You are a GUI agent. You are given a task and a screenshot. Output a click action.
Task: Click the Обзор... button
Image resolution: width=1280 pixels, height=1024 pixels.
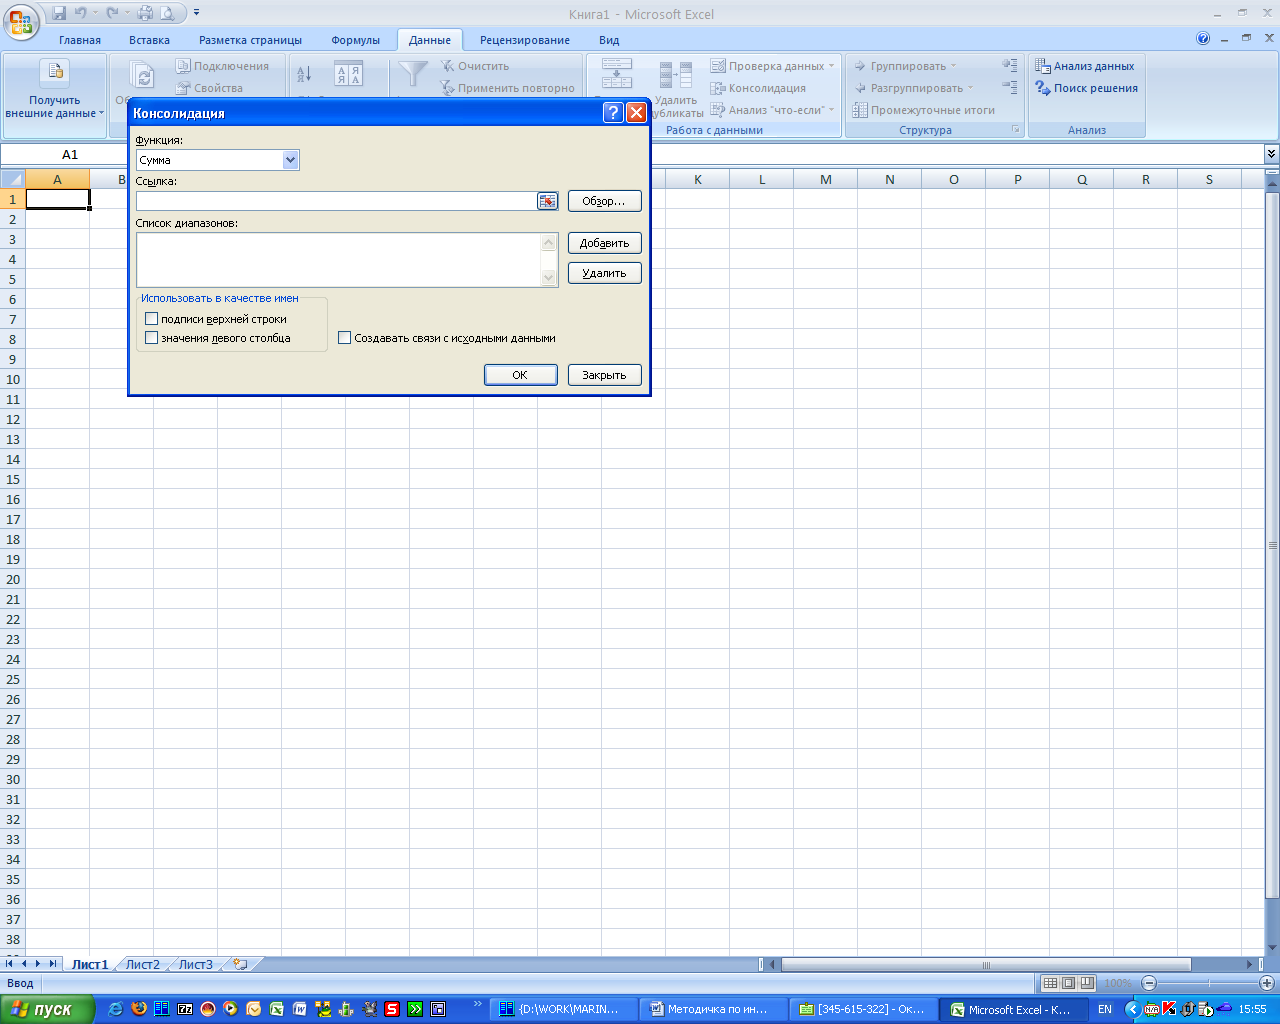pos(604,201)
